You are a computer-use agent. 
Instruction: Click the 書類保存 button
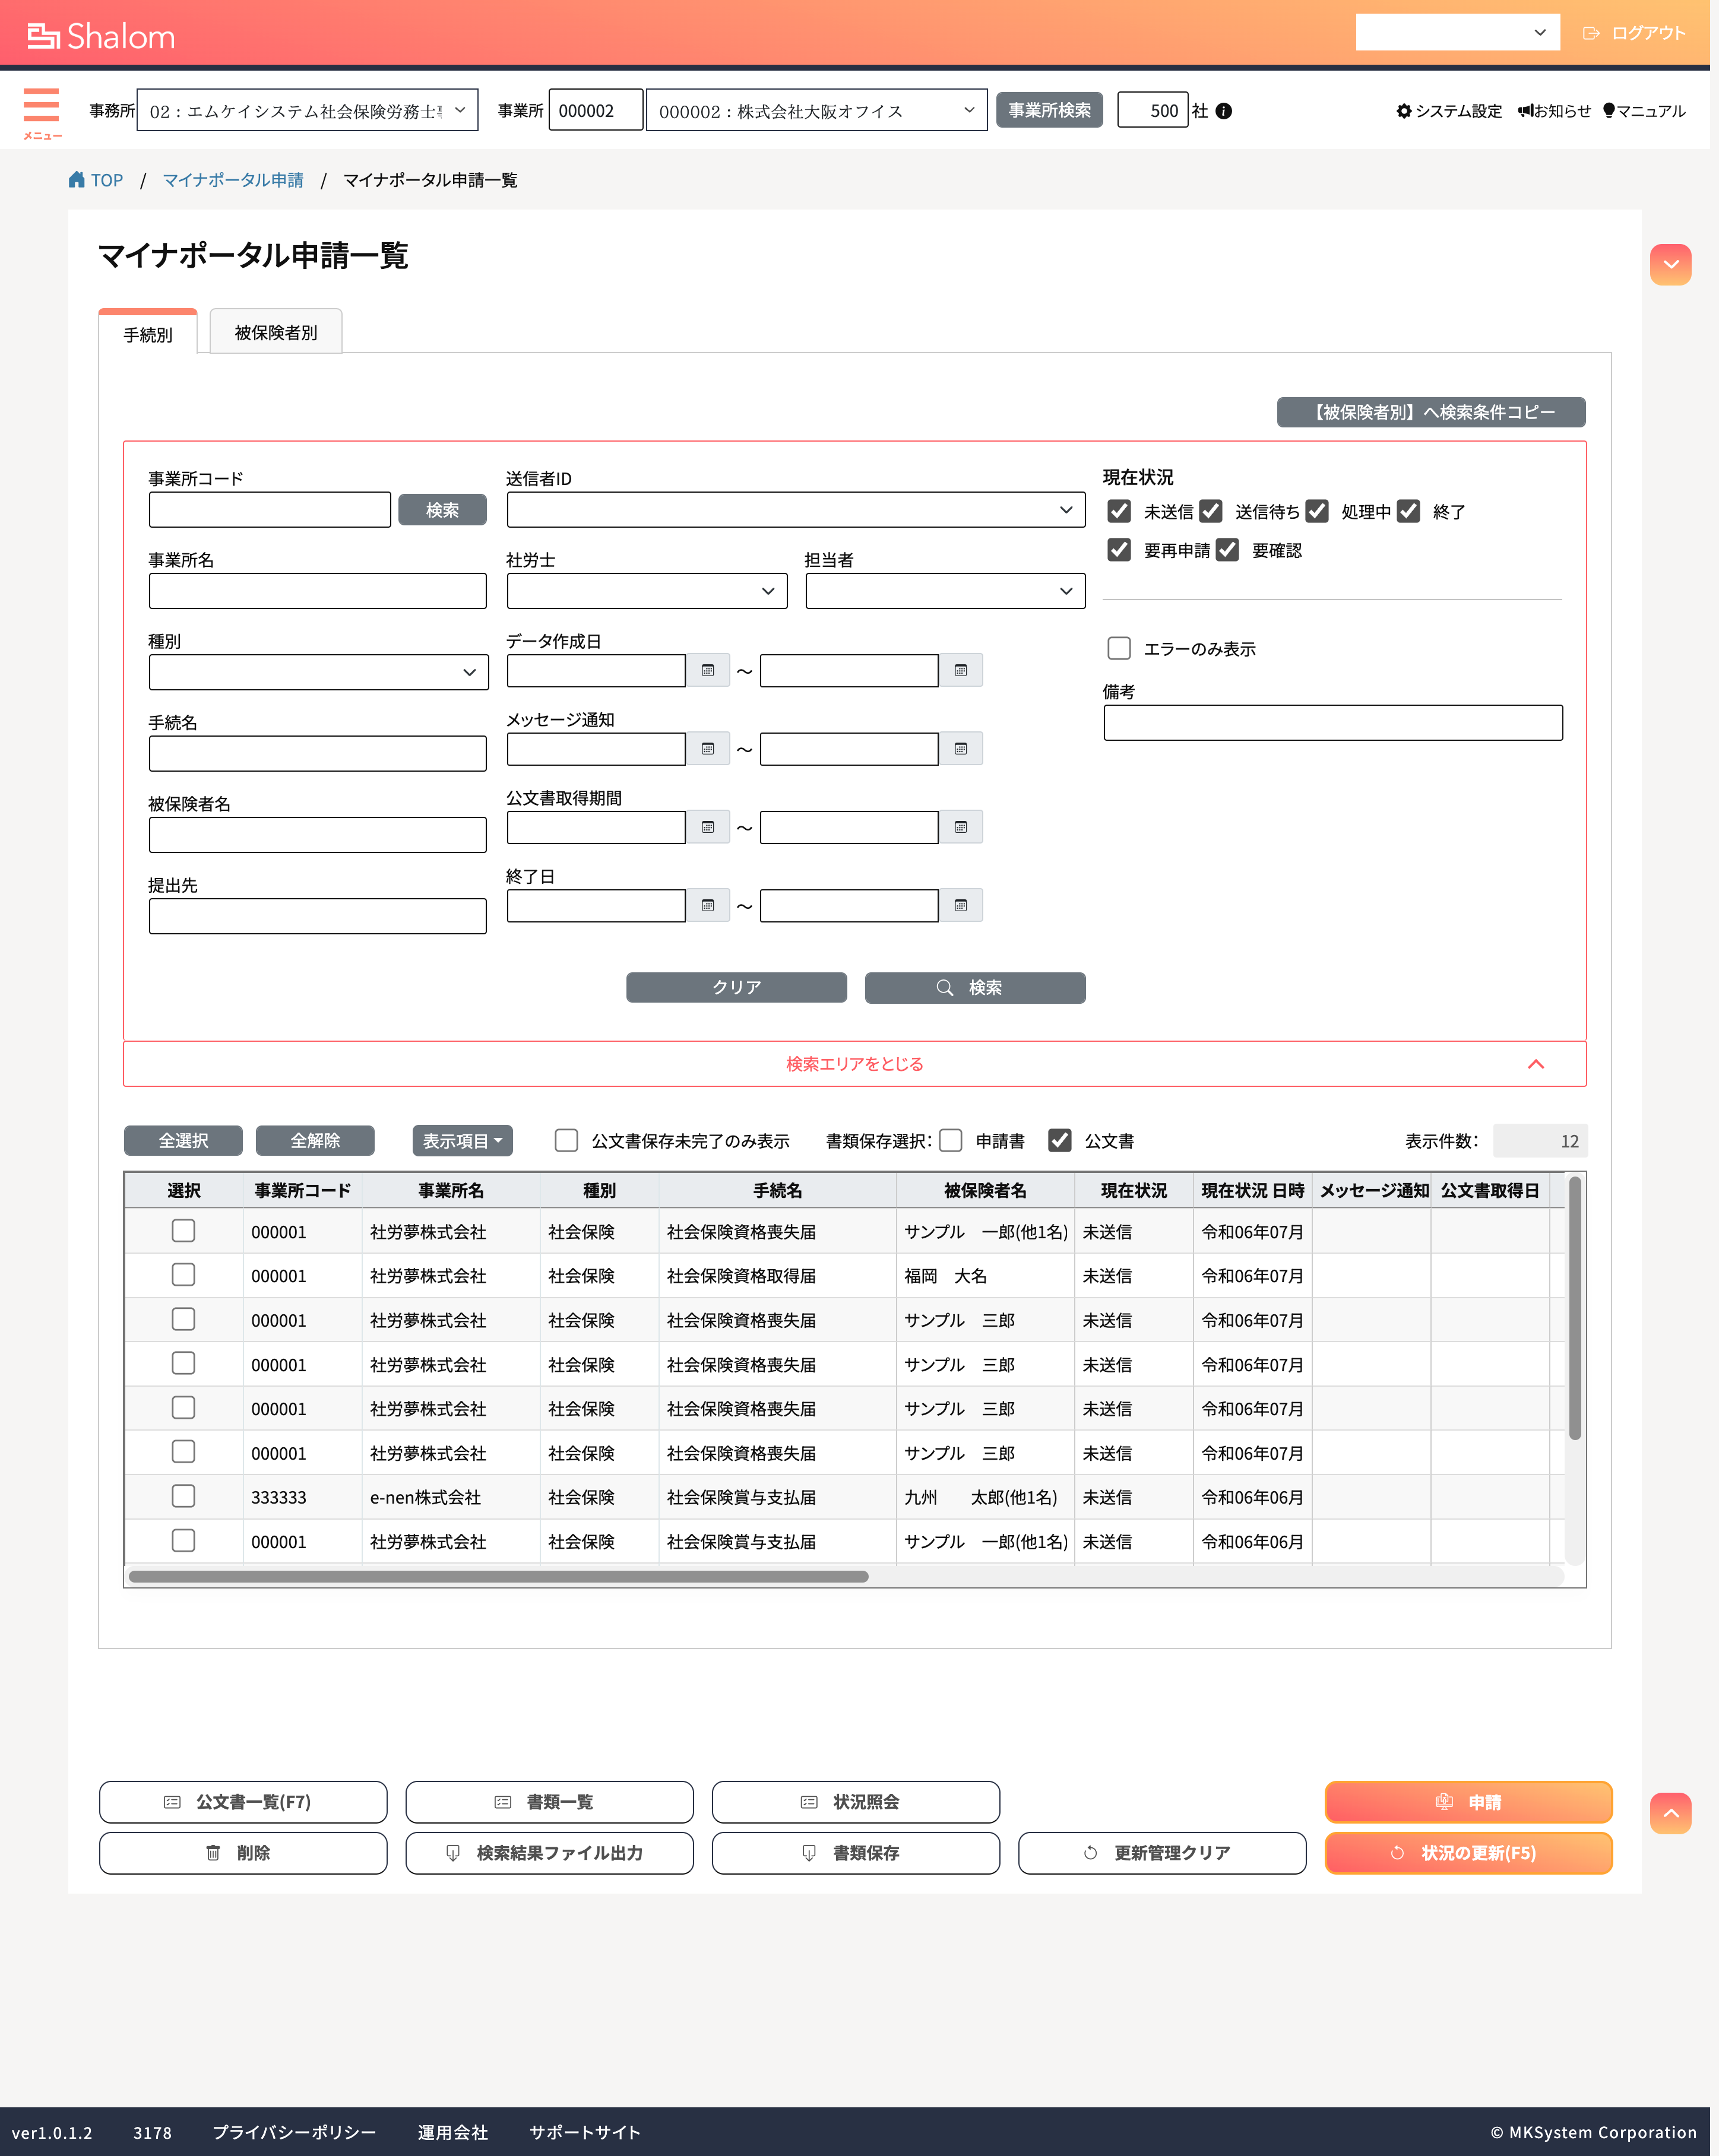[856, 1853]
